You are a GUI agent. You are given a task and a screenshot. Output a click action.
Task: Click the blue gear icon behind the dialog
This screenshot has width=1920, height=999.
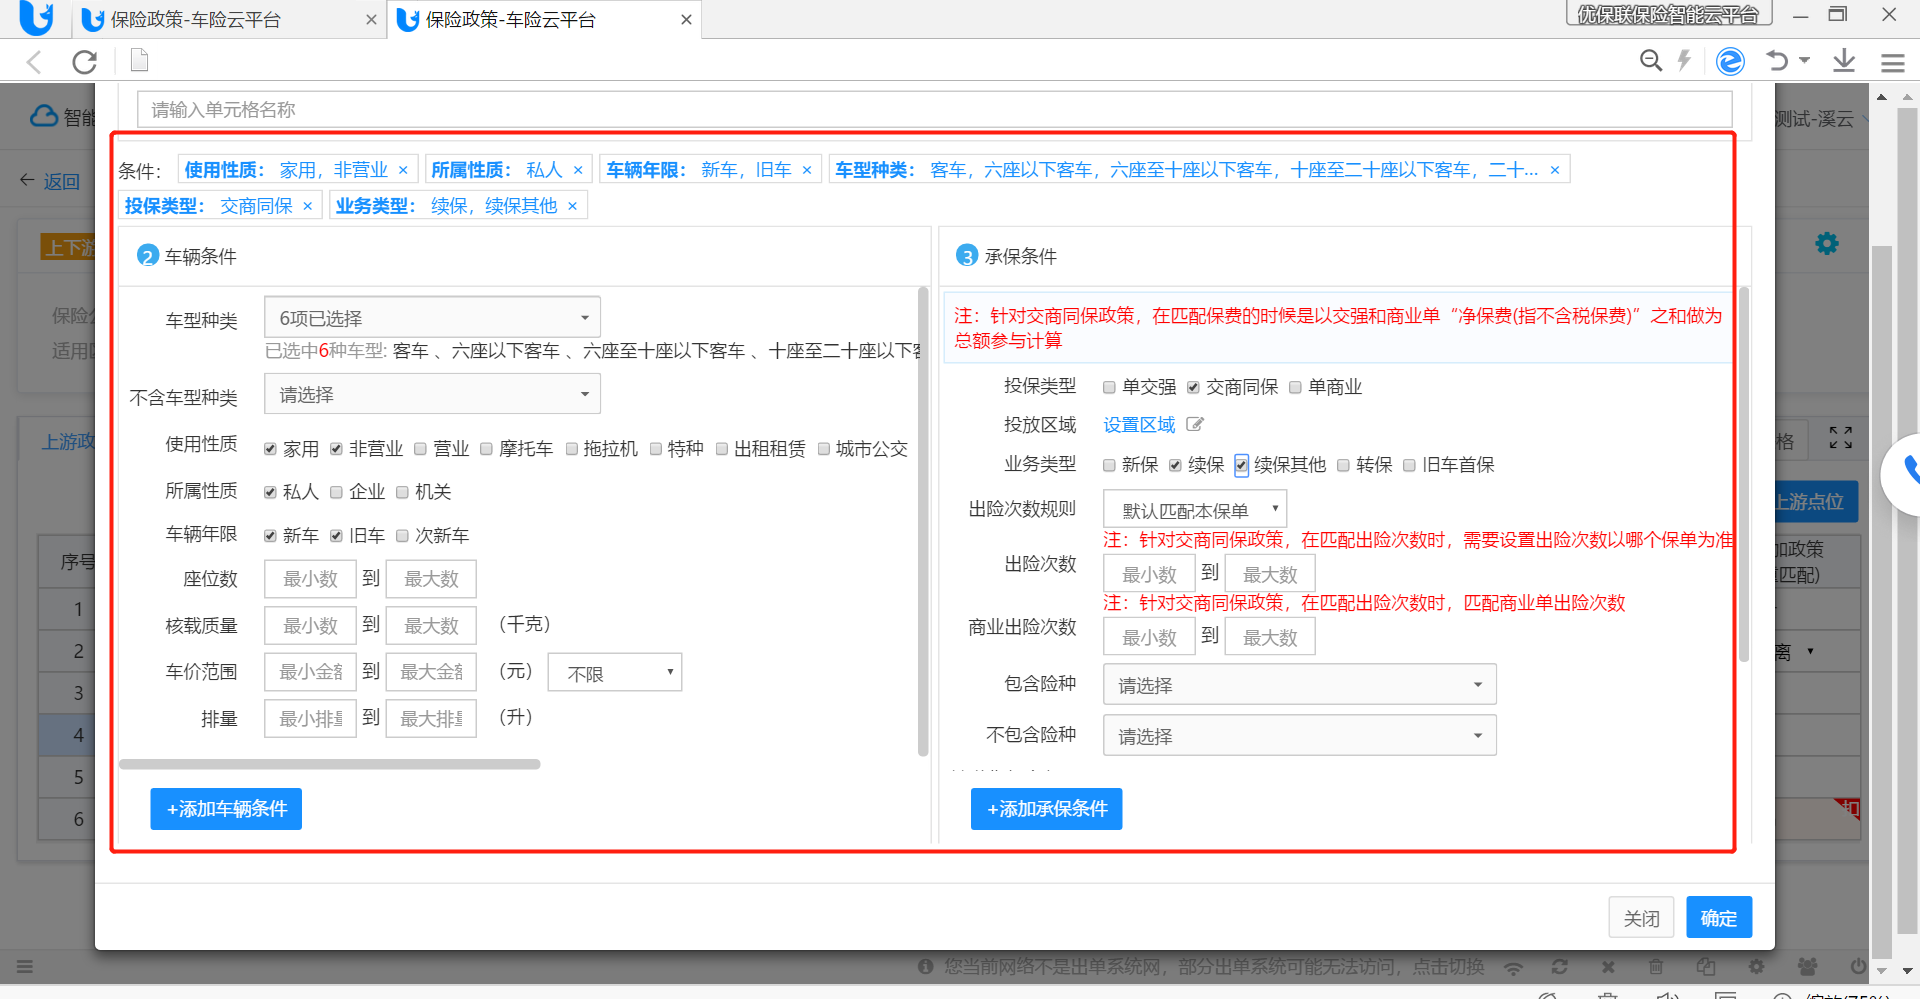click(1827, 243)
